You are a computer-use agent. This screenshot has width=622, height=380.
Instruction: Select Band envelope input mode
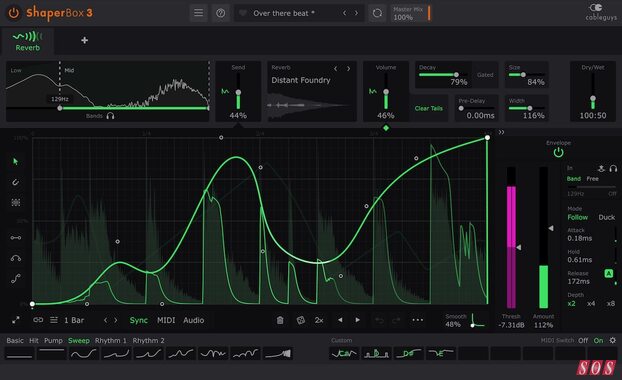(x=574, y=179)
